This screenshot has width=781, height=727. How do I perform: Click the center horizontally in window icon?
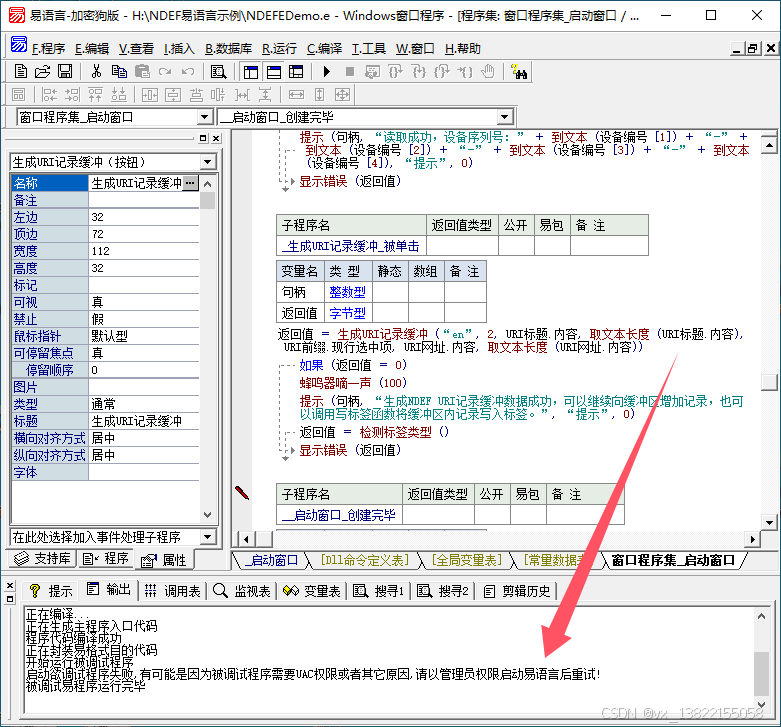click(150, 95)
